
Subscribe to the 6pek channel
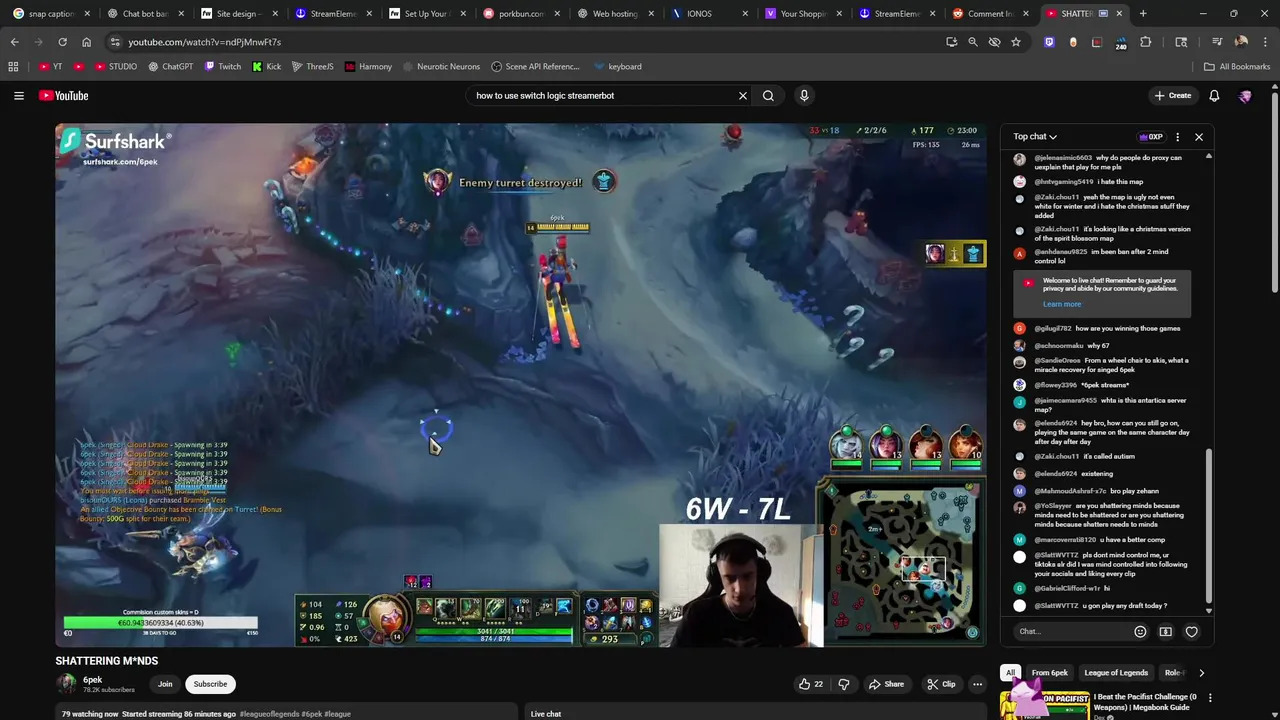pos(210,684)
